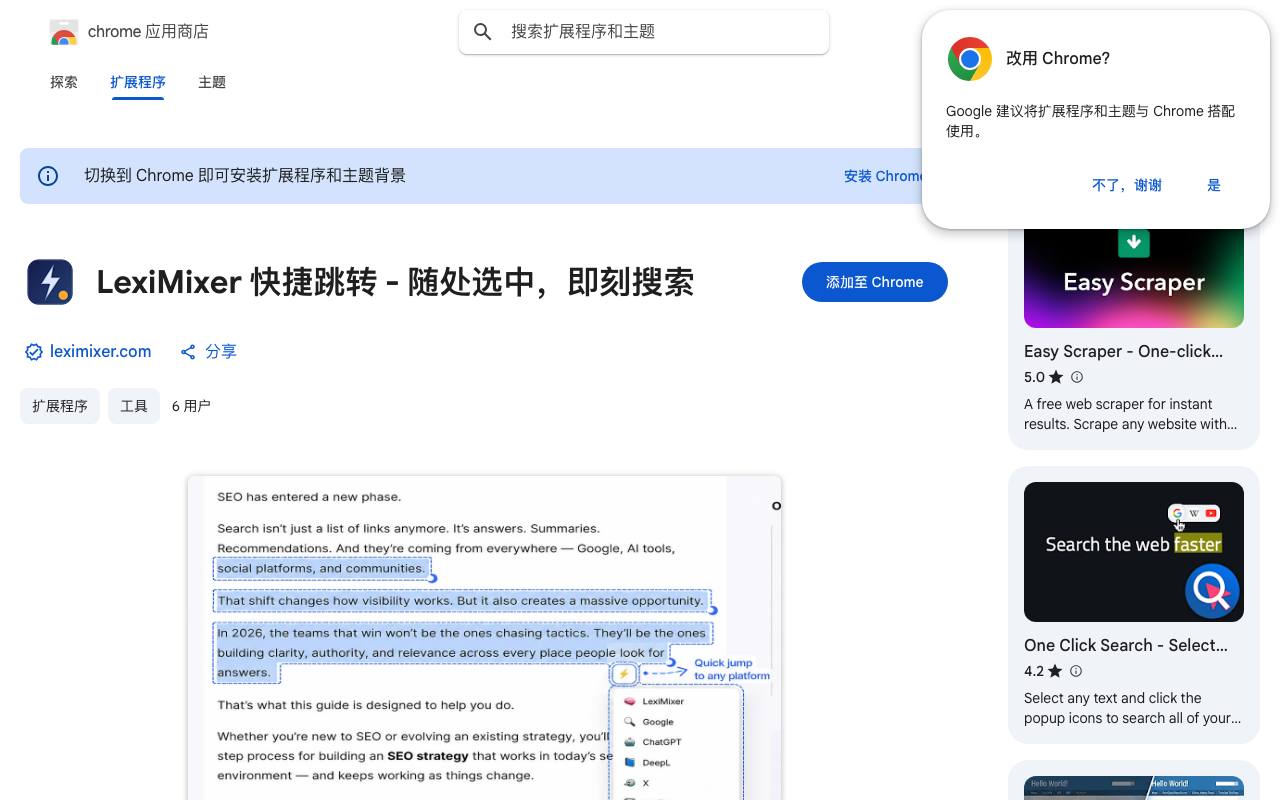Click the 6 用户 user count text
Image resolution: width=1280 pixels, height=800 pixels.
point(191,406)
